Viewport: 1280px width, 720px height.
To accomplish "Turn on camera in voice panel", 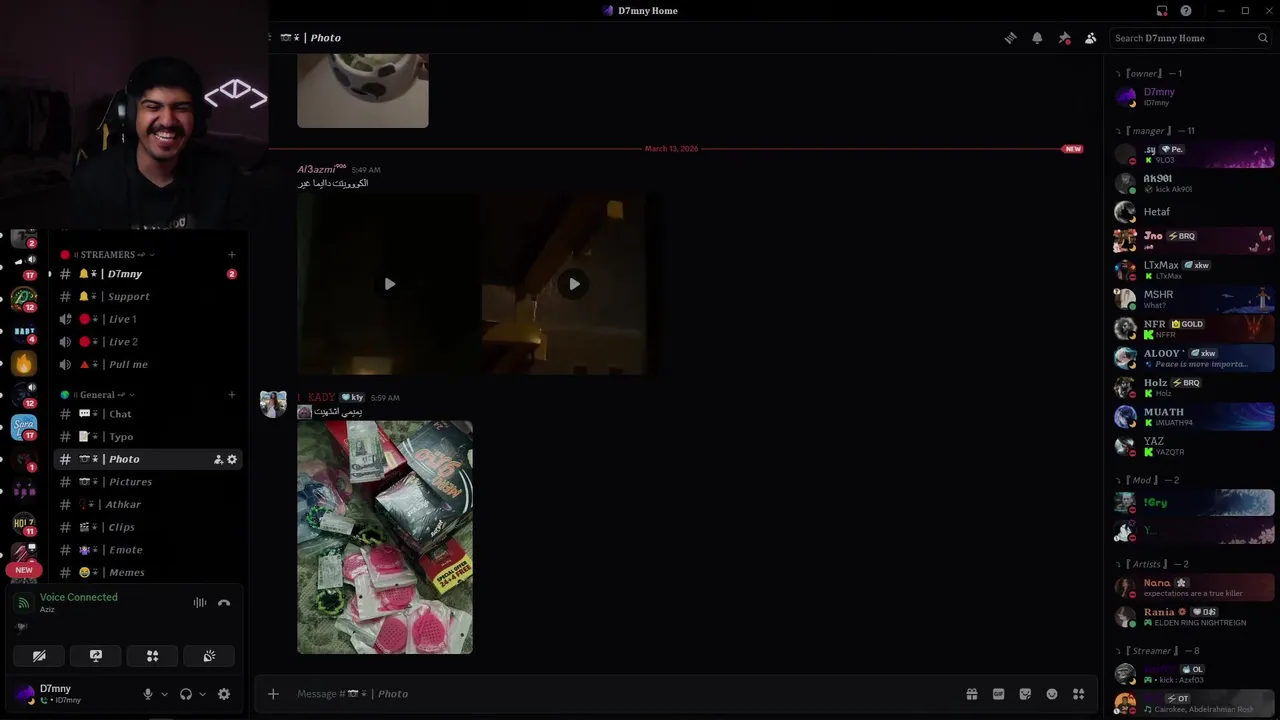I will click(39, 656).
